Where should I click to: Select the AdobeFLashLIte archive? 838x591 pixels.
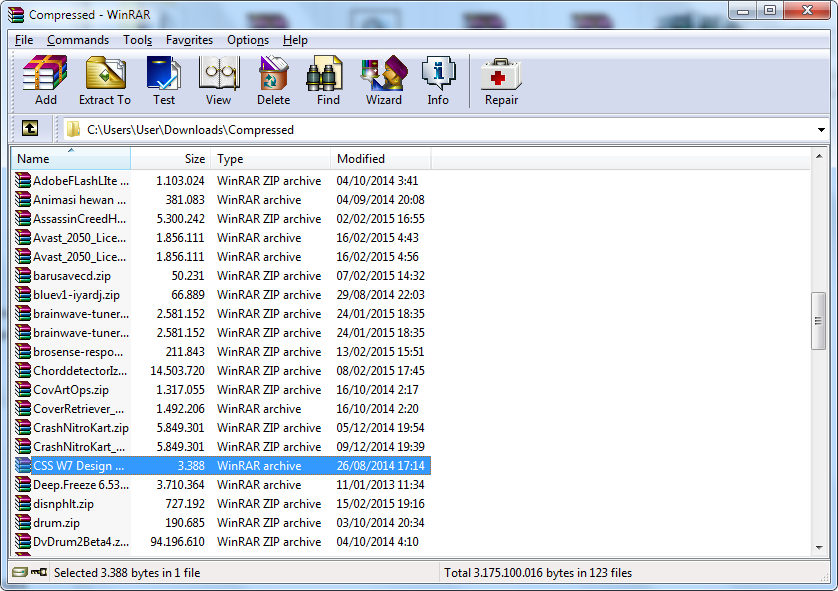(x=222, y=181)
